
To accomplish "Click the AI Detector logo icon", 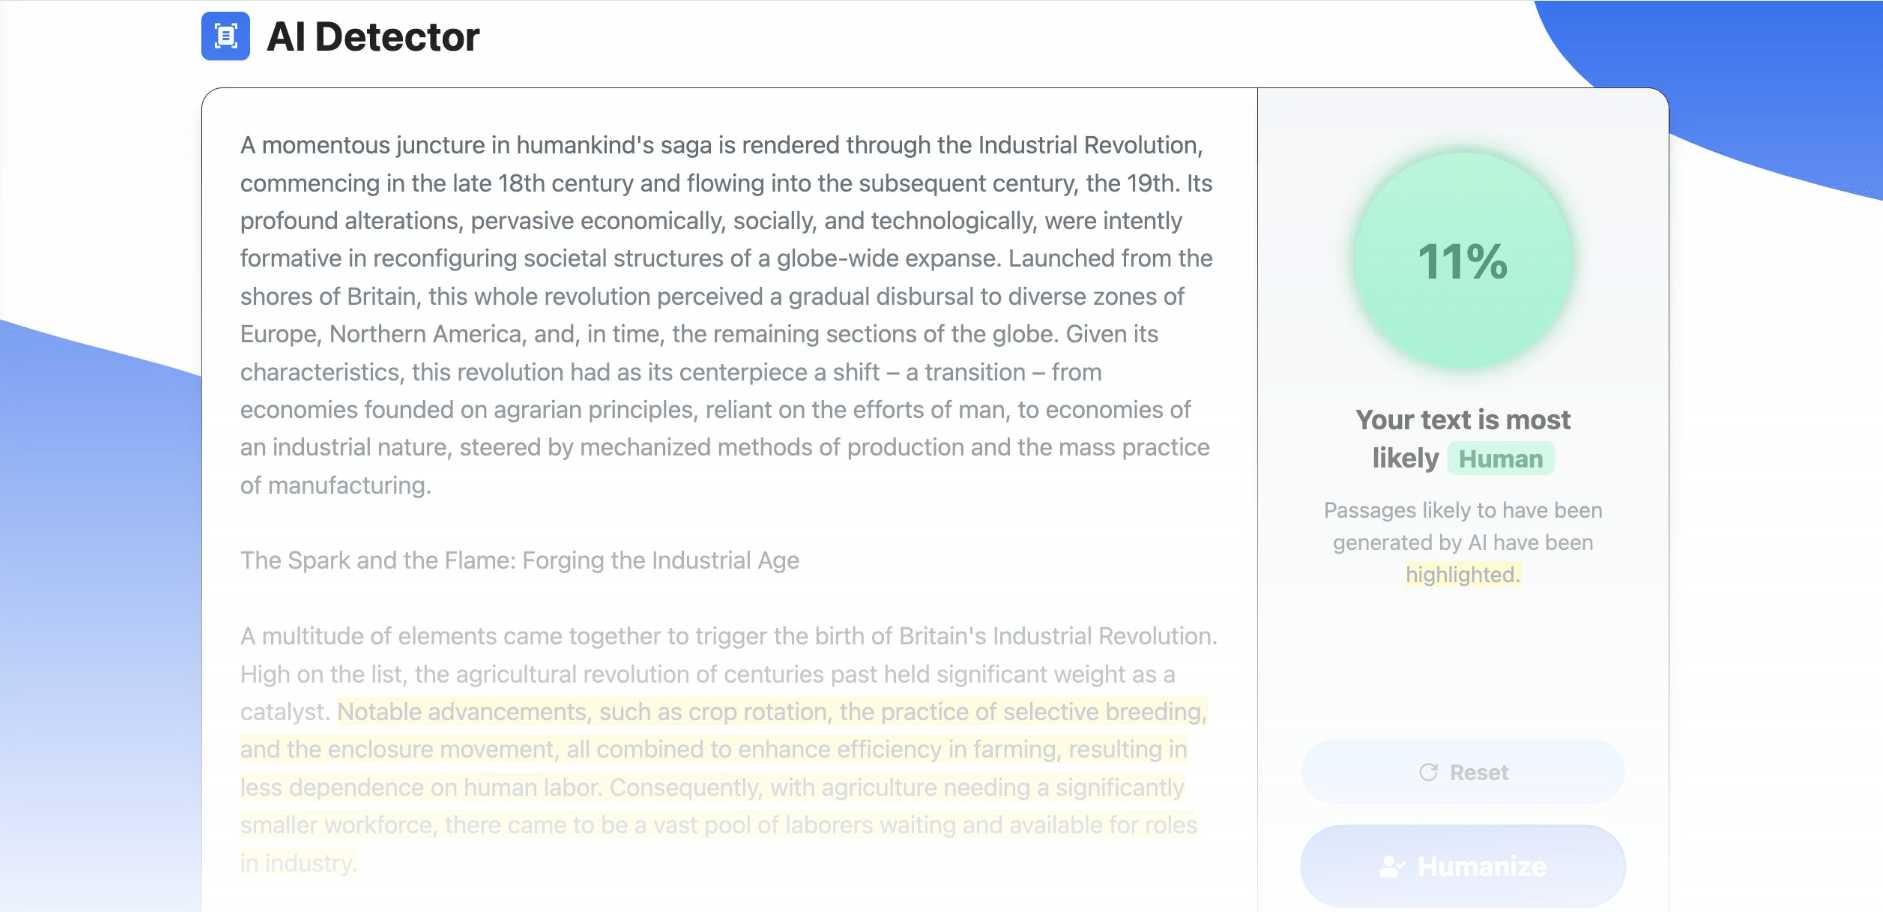I will click(225, 37).
